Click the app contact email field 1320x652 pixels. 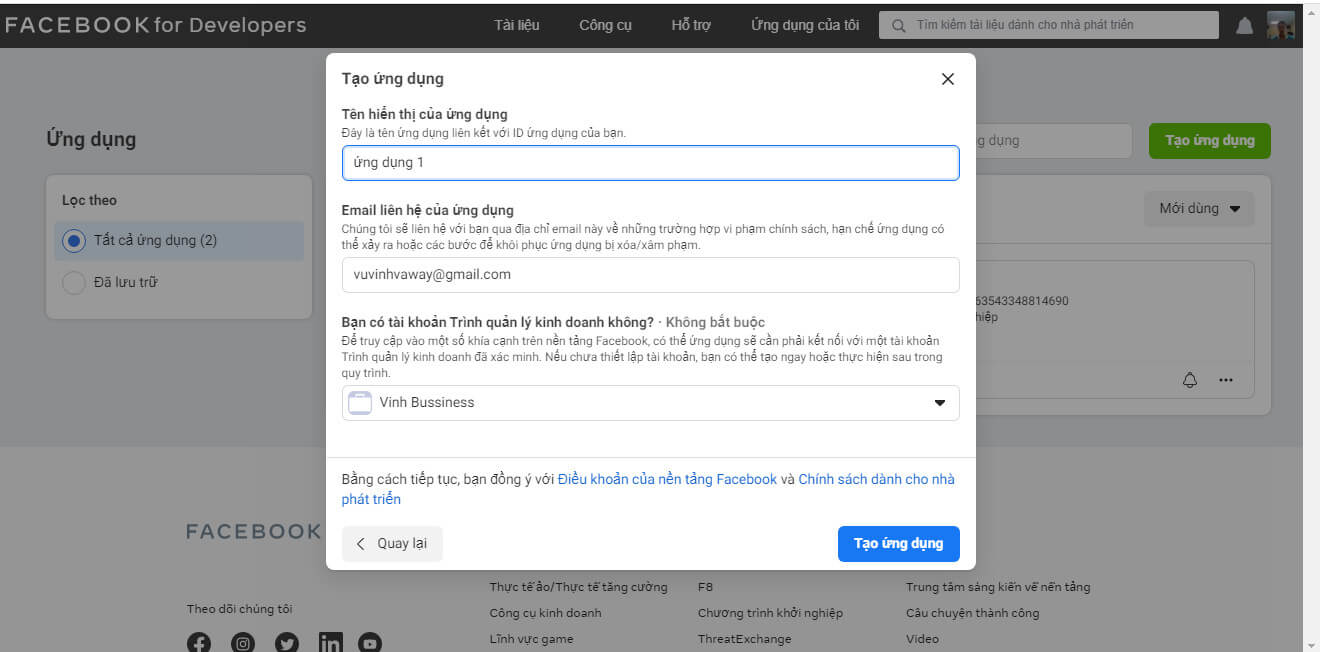point(650,274)
